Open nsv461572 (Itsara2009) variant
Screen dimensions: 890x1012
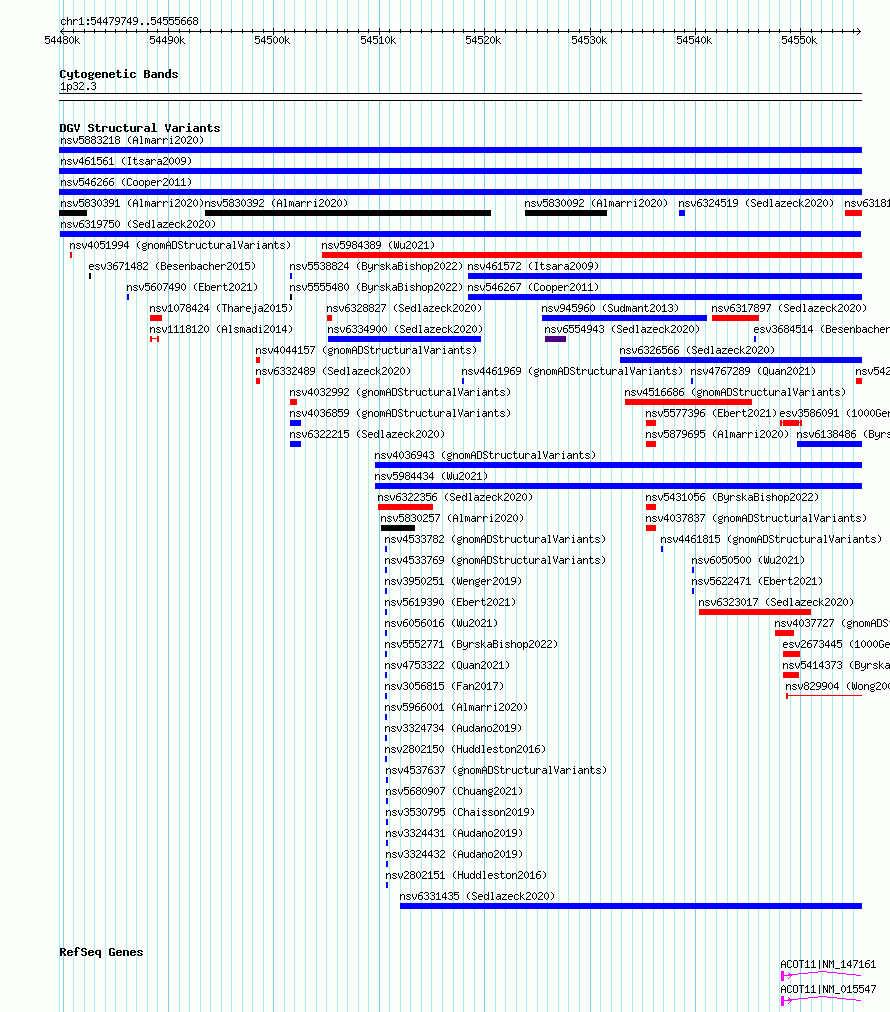(533, 266)
